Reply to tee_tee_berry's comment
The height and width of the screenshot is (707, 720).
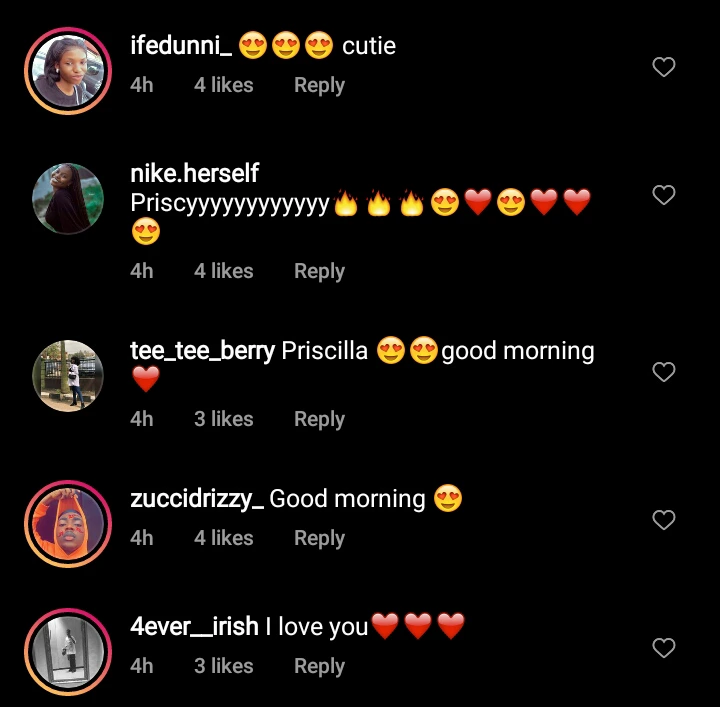(319, 420)
